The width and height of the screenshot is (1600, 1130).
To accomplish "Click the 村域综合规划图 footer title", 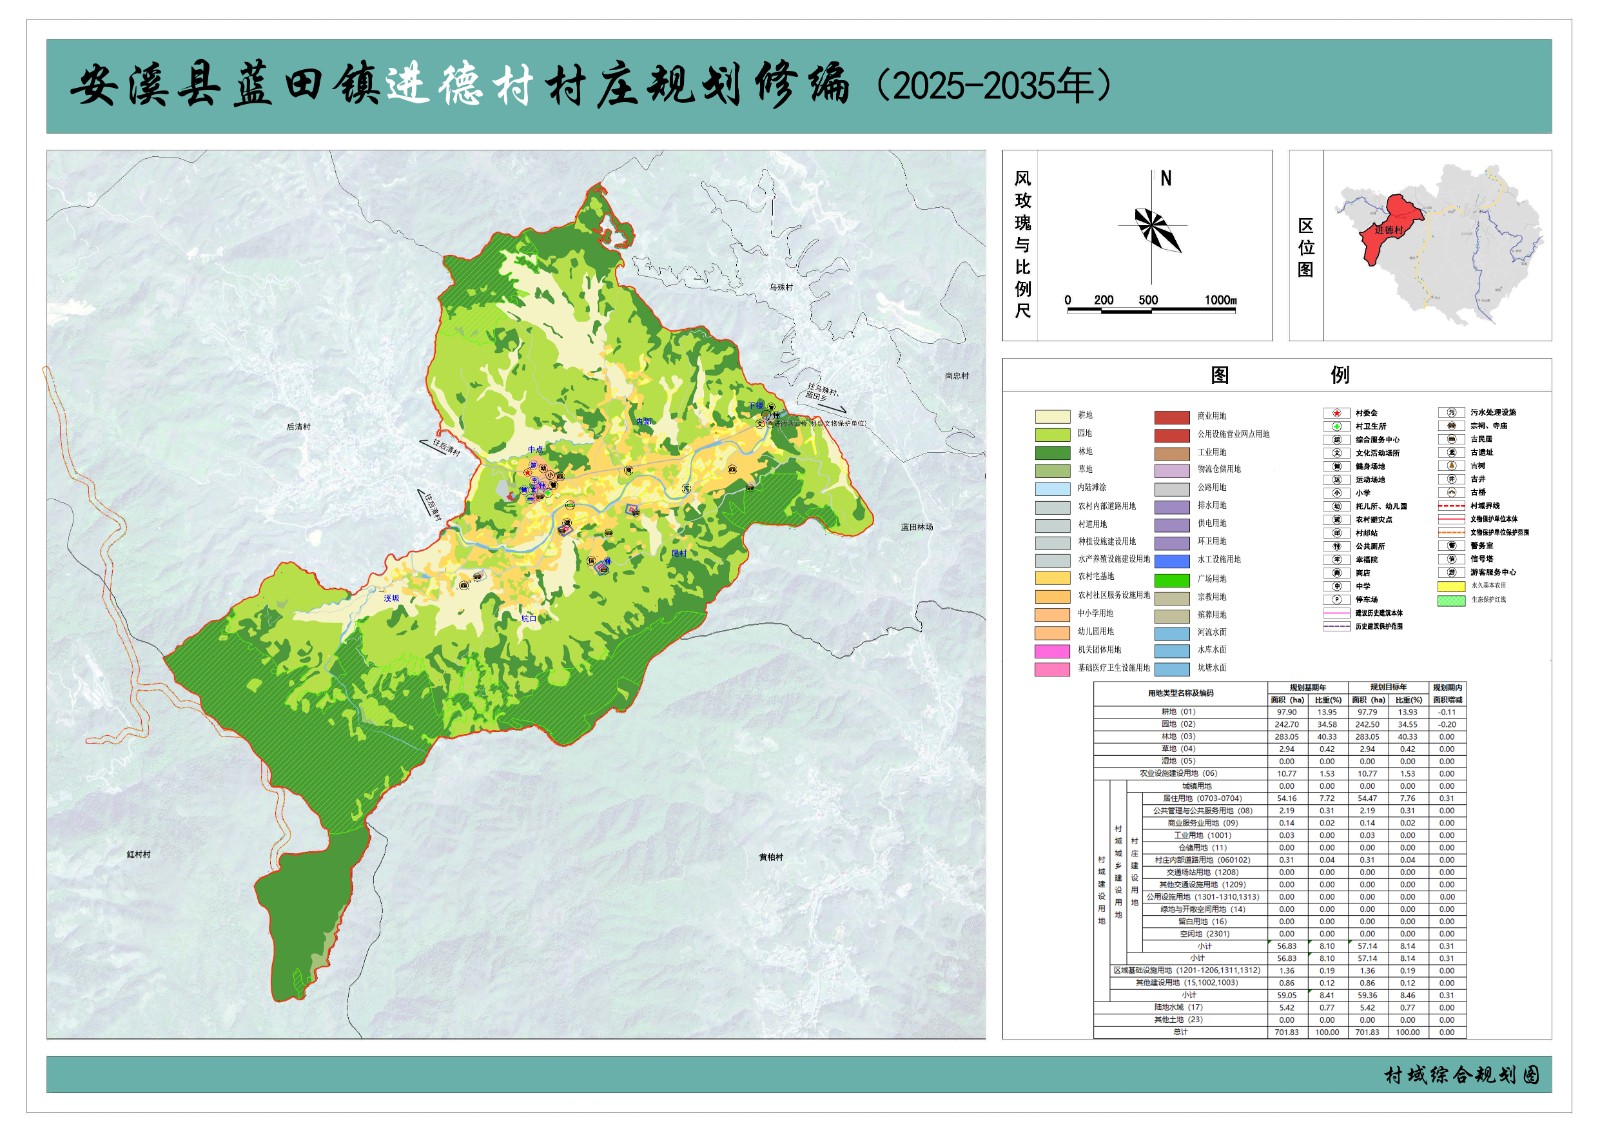I will click(1462, 1075).
